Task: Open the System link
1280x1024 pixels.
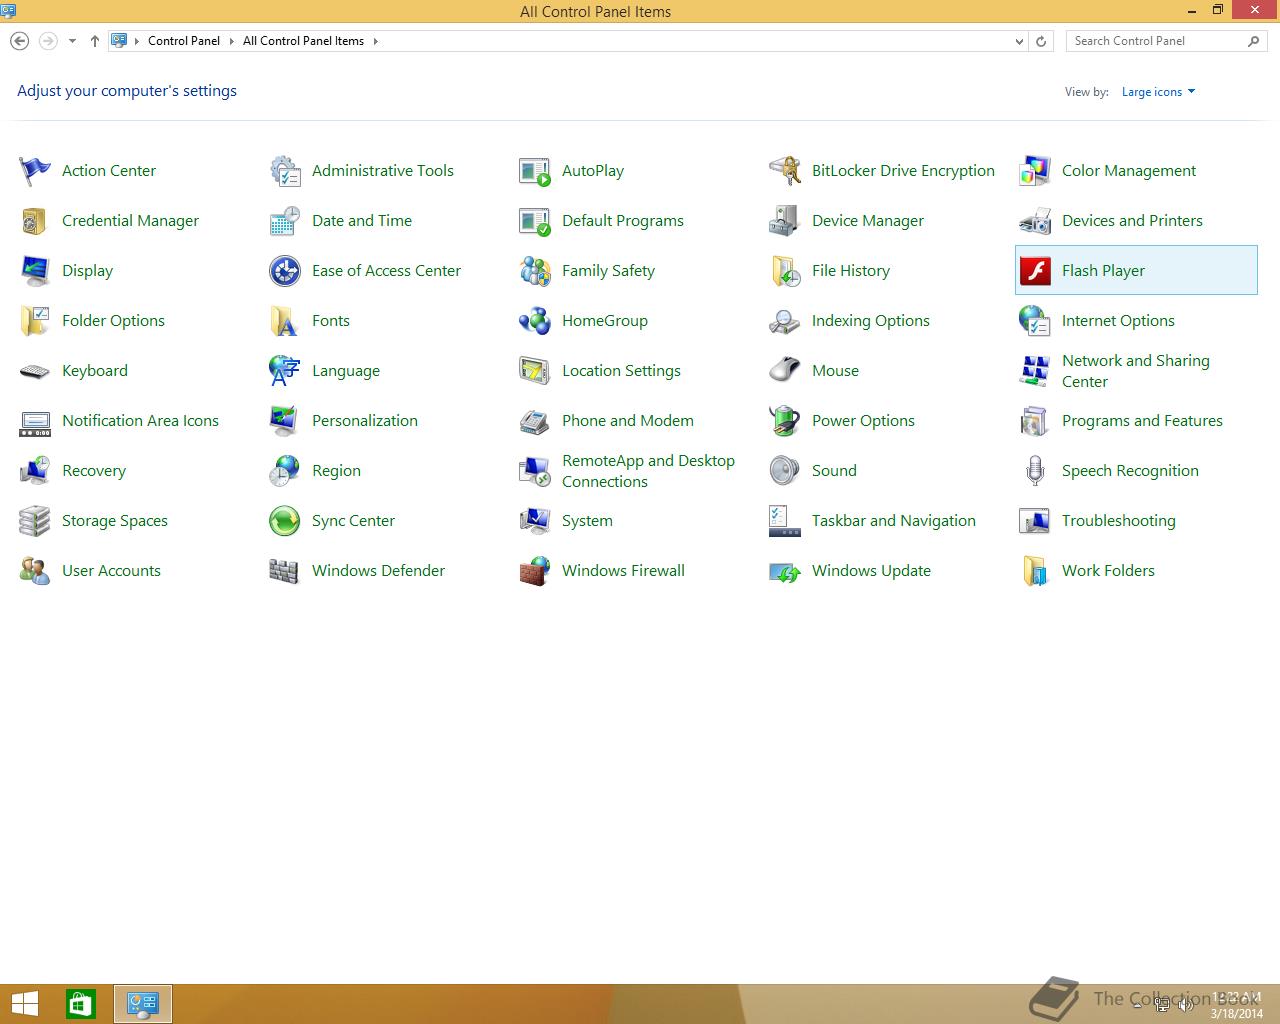Action: [587, 521]
